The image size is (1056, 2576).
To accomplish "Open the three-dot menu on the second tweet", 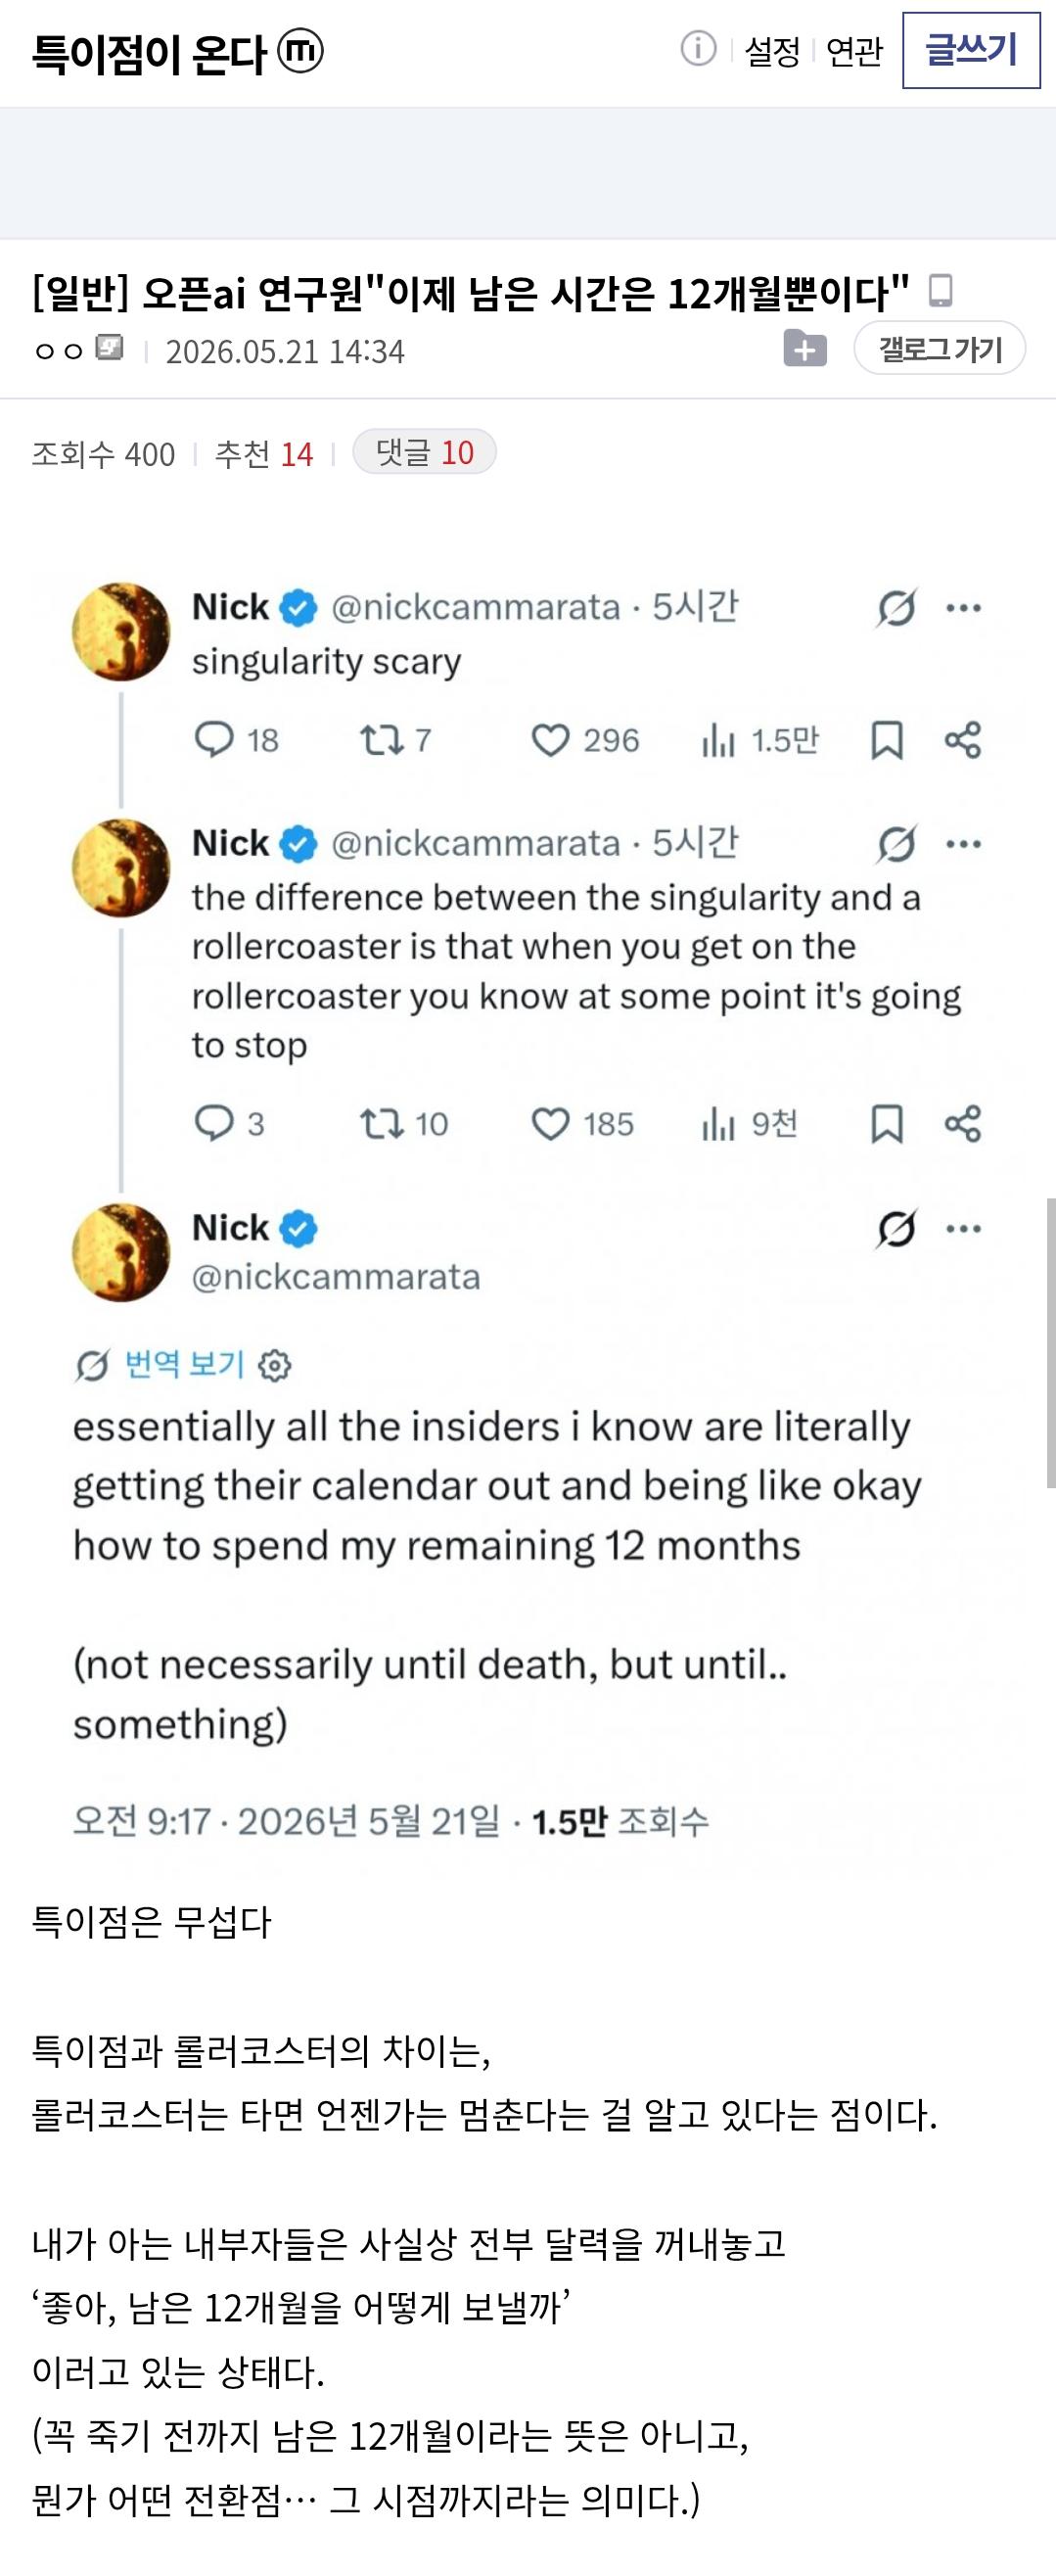I will click(963, 844).
